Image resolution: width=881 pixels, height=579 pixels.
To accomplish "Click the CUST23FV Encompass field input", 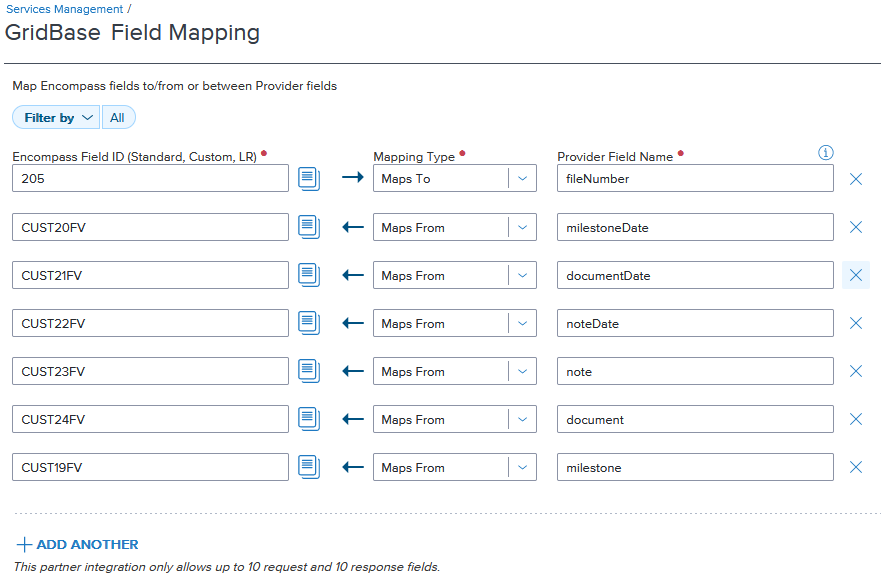I will point(151,371).
